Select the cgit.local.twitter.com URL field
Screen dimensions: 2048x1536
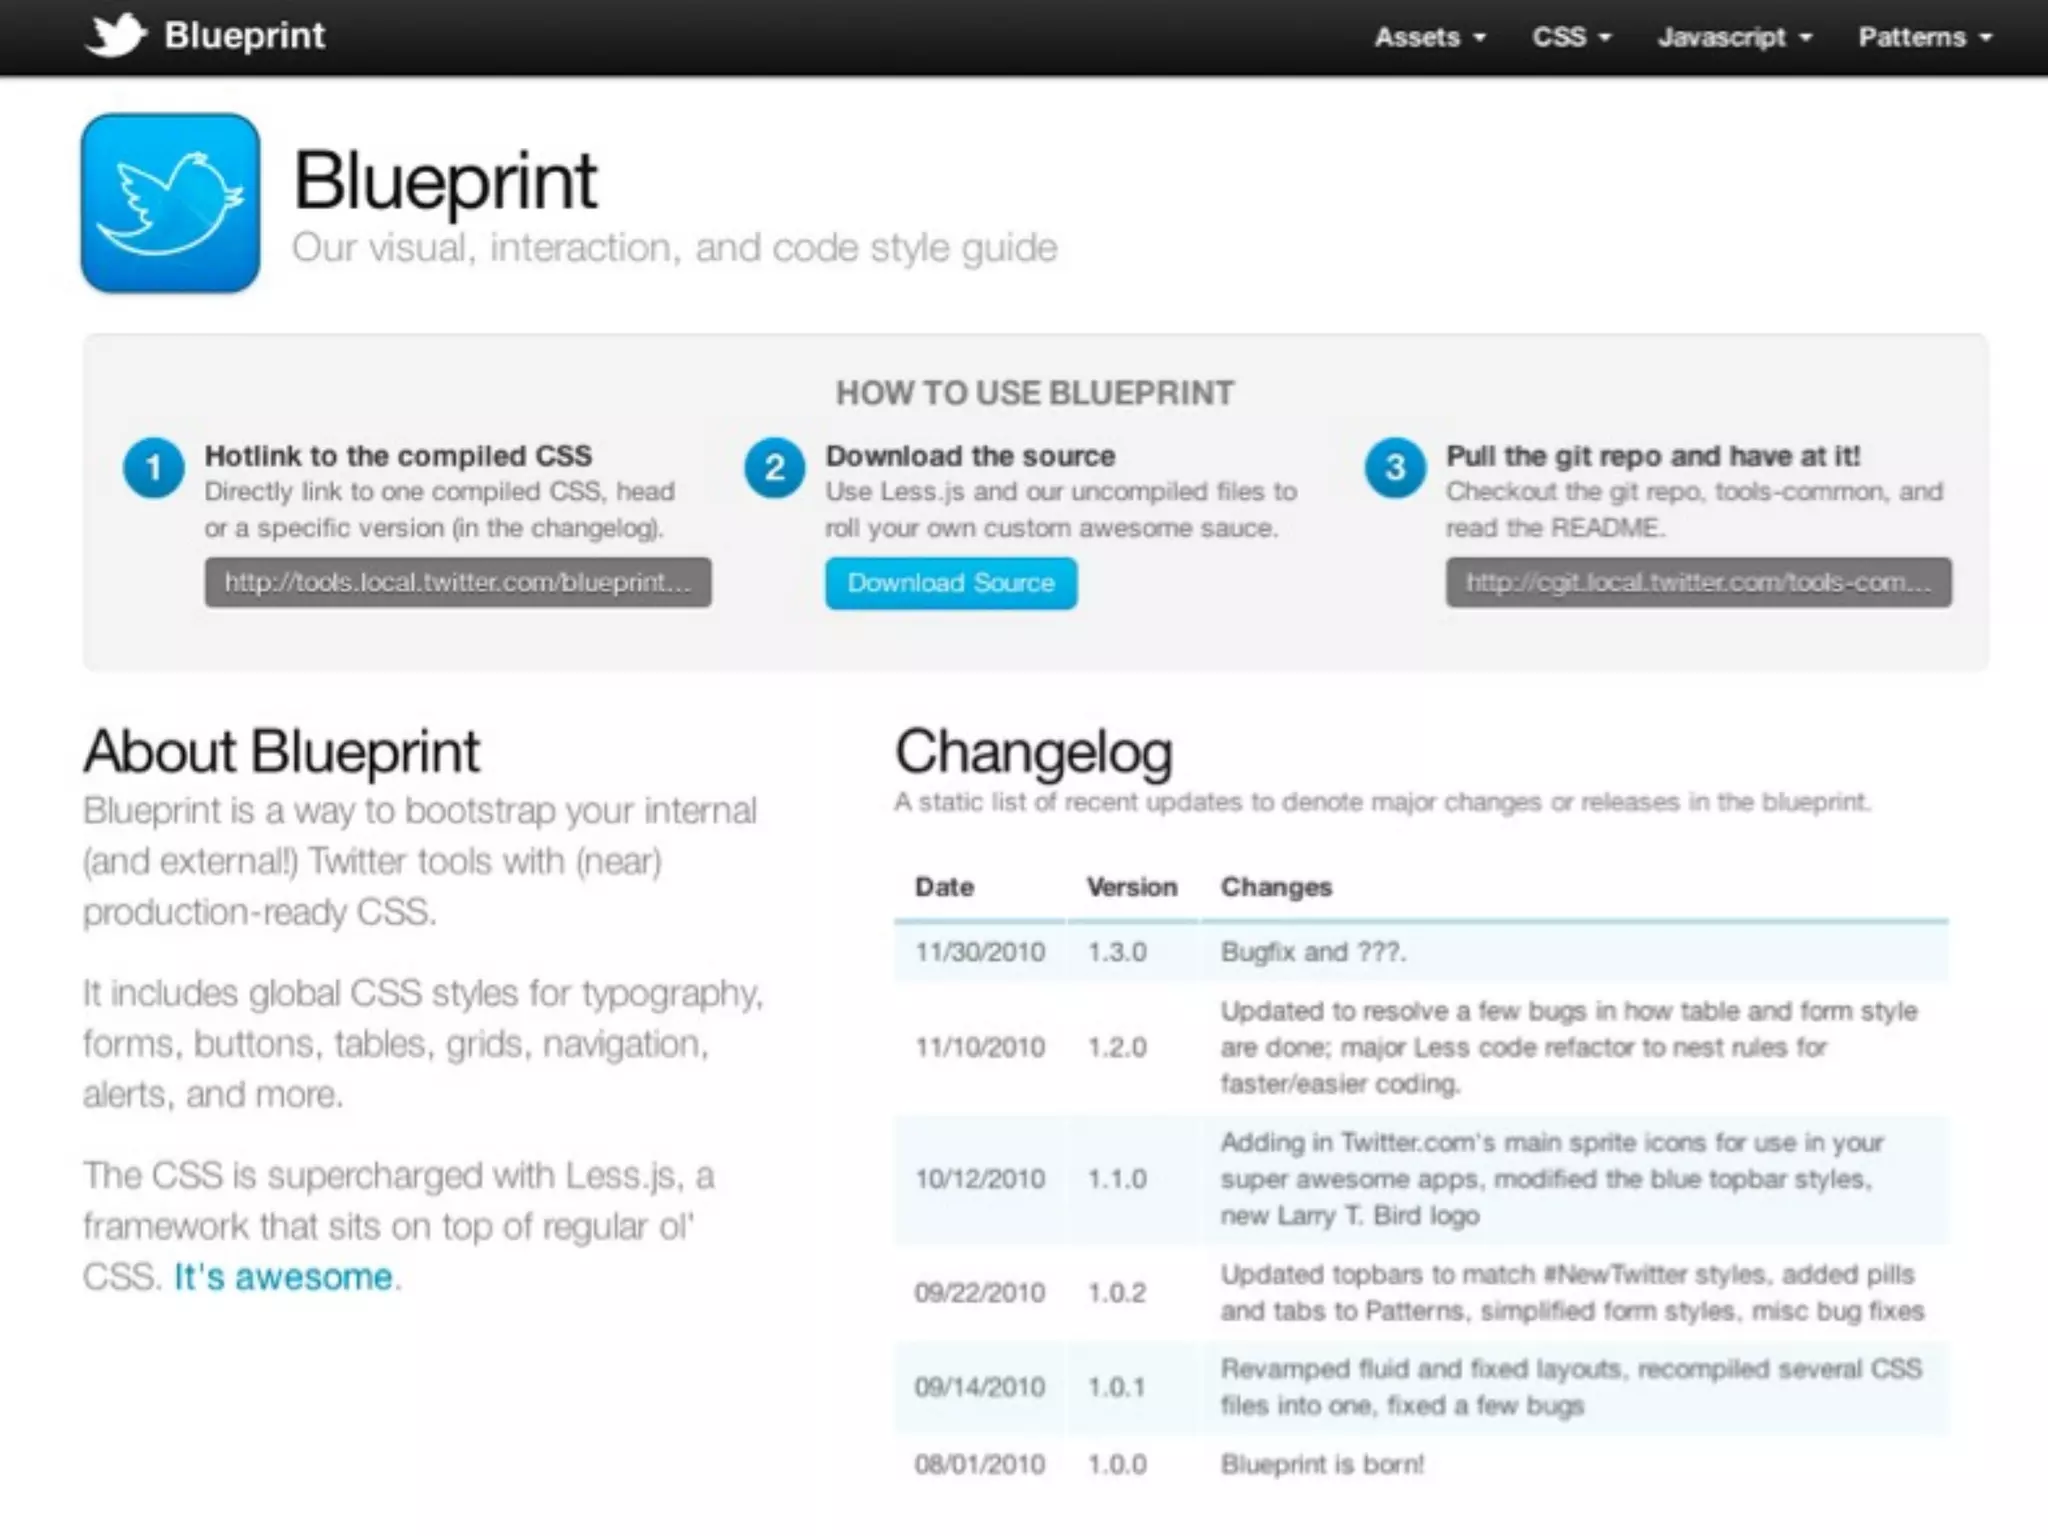(x=1698, y=582)
